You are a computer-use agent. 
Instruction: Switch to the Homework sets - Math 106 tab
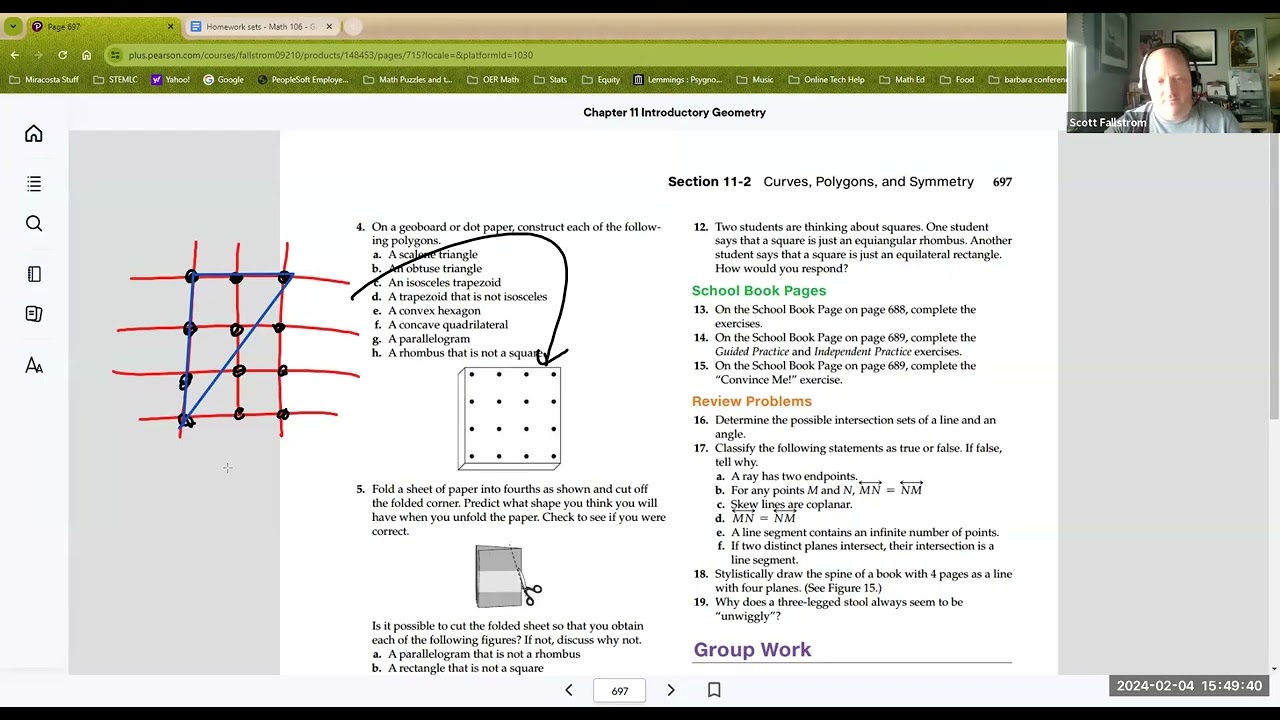pos(260,27)
